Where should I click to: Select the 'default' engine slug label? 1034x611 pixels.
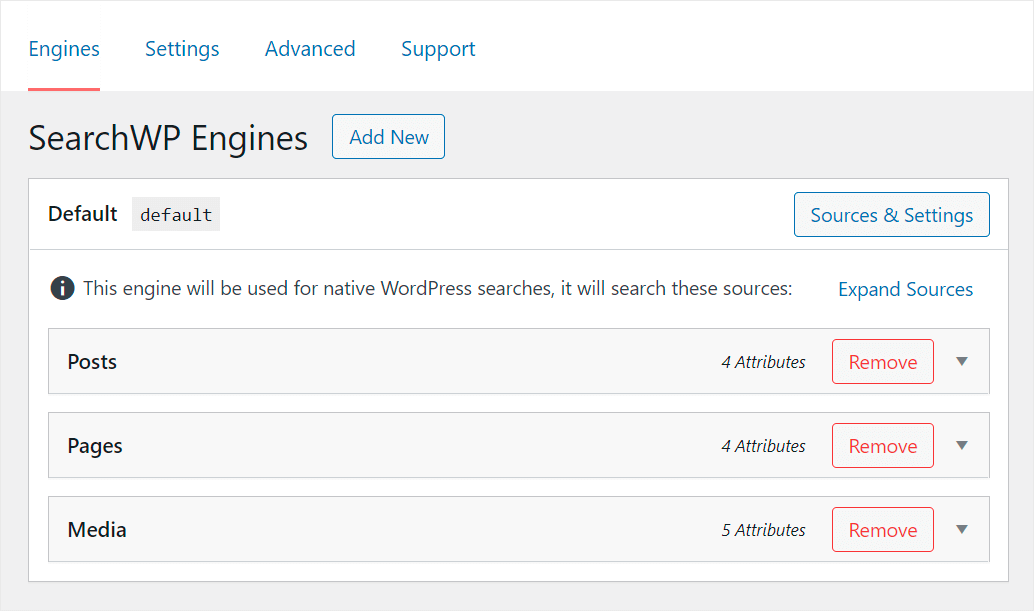tap(176, 214)
